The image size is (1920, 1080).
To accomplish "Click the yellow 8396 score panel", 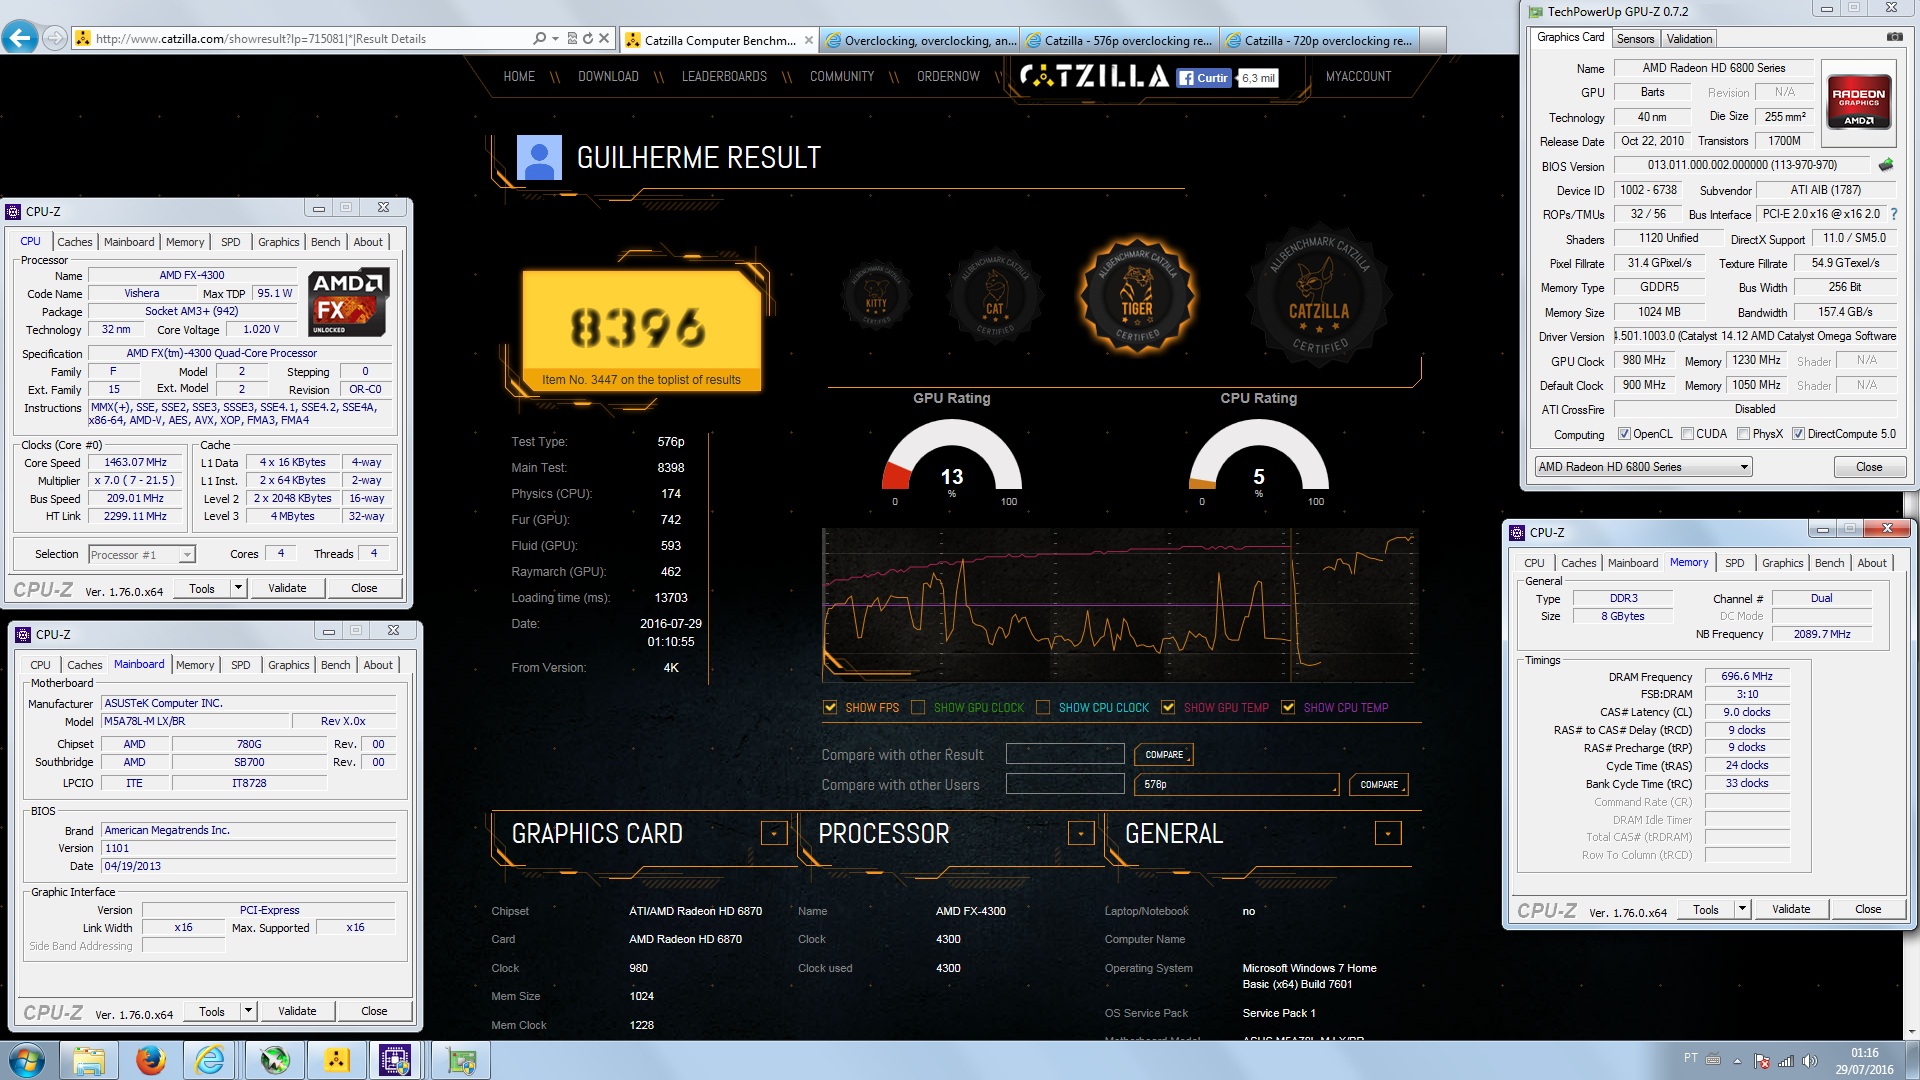I will coord(641,330).
